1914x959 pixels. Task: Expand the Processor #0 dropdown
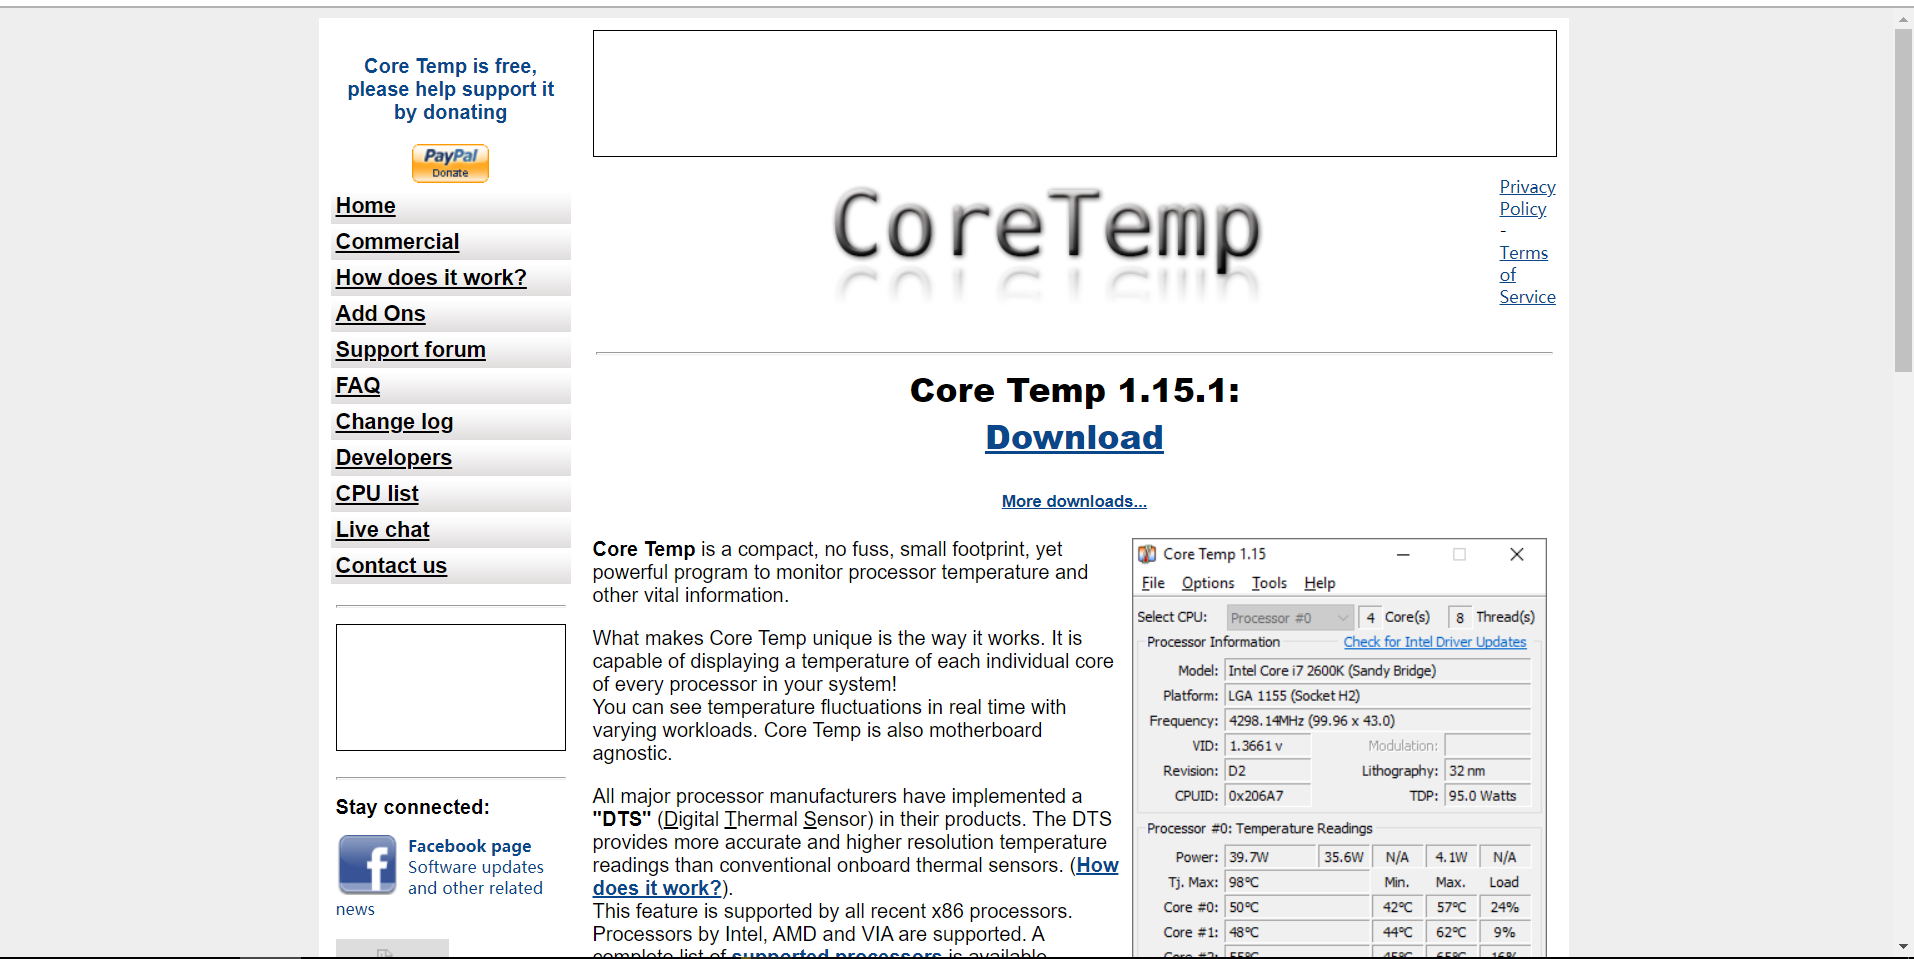coord(1289,618)
